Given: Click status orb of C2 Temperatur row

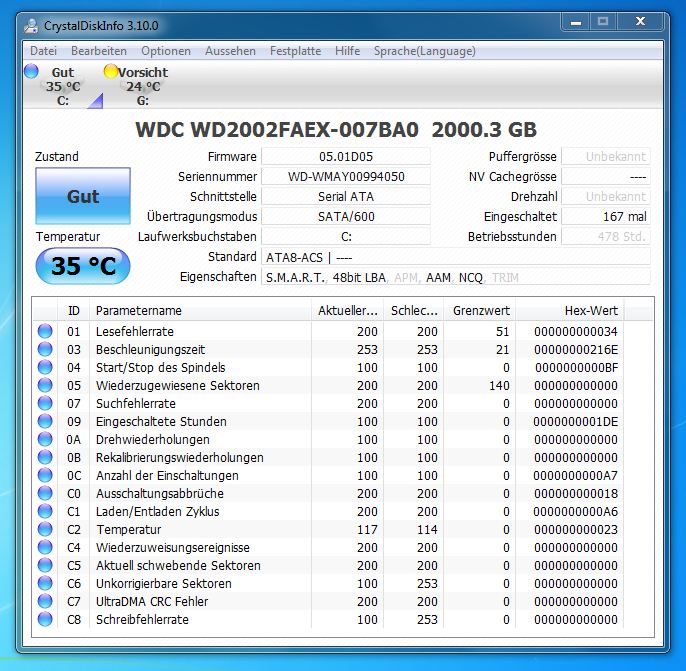Looking at the screenshot, I should click(x=45, y=529).
